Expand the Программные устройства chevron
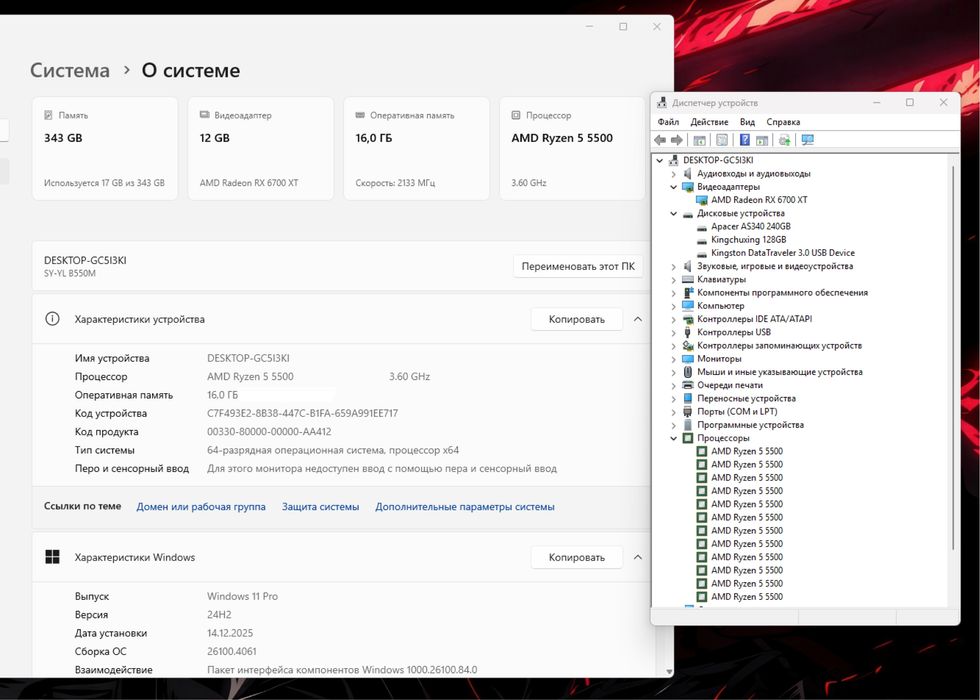This screenshot has width=980, height=700. [673, 425]
